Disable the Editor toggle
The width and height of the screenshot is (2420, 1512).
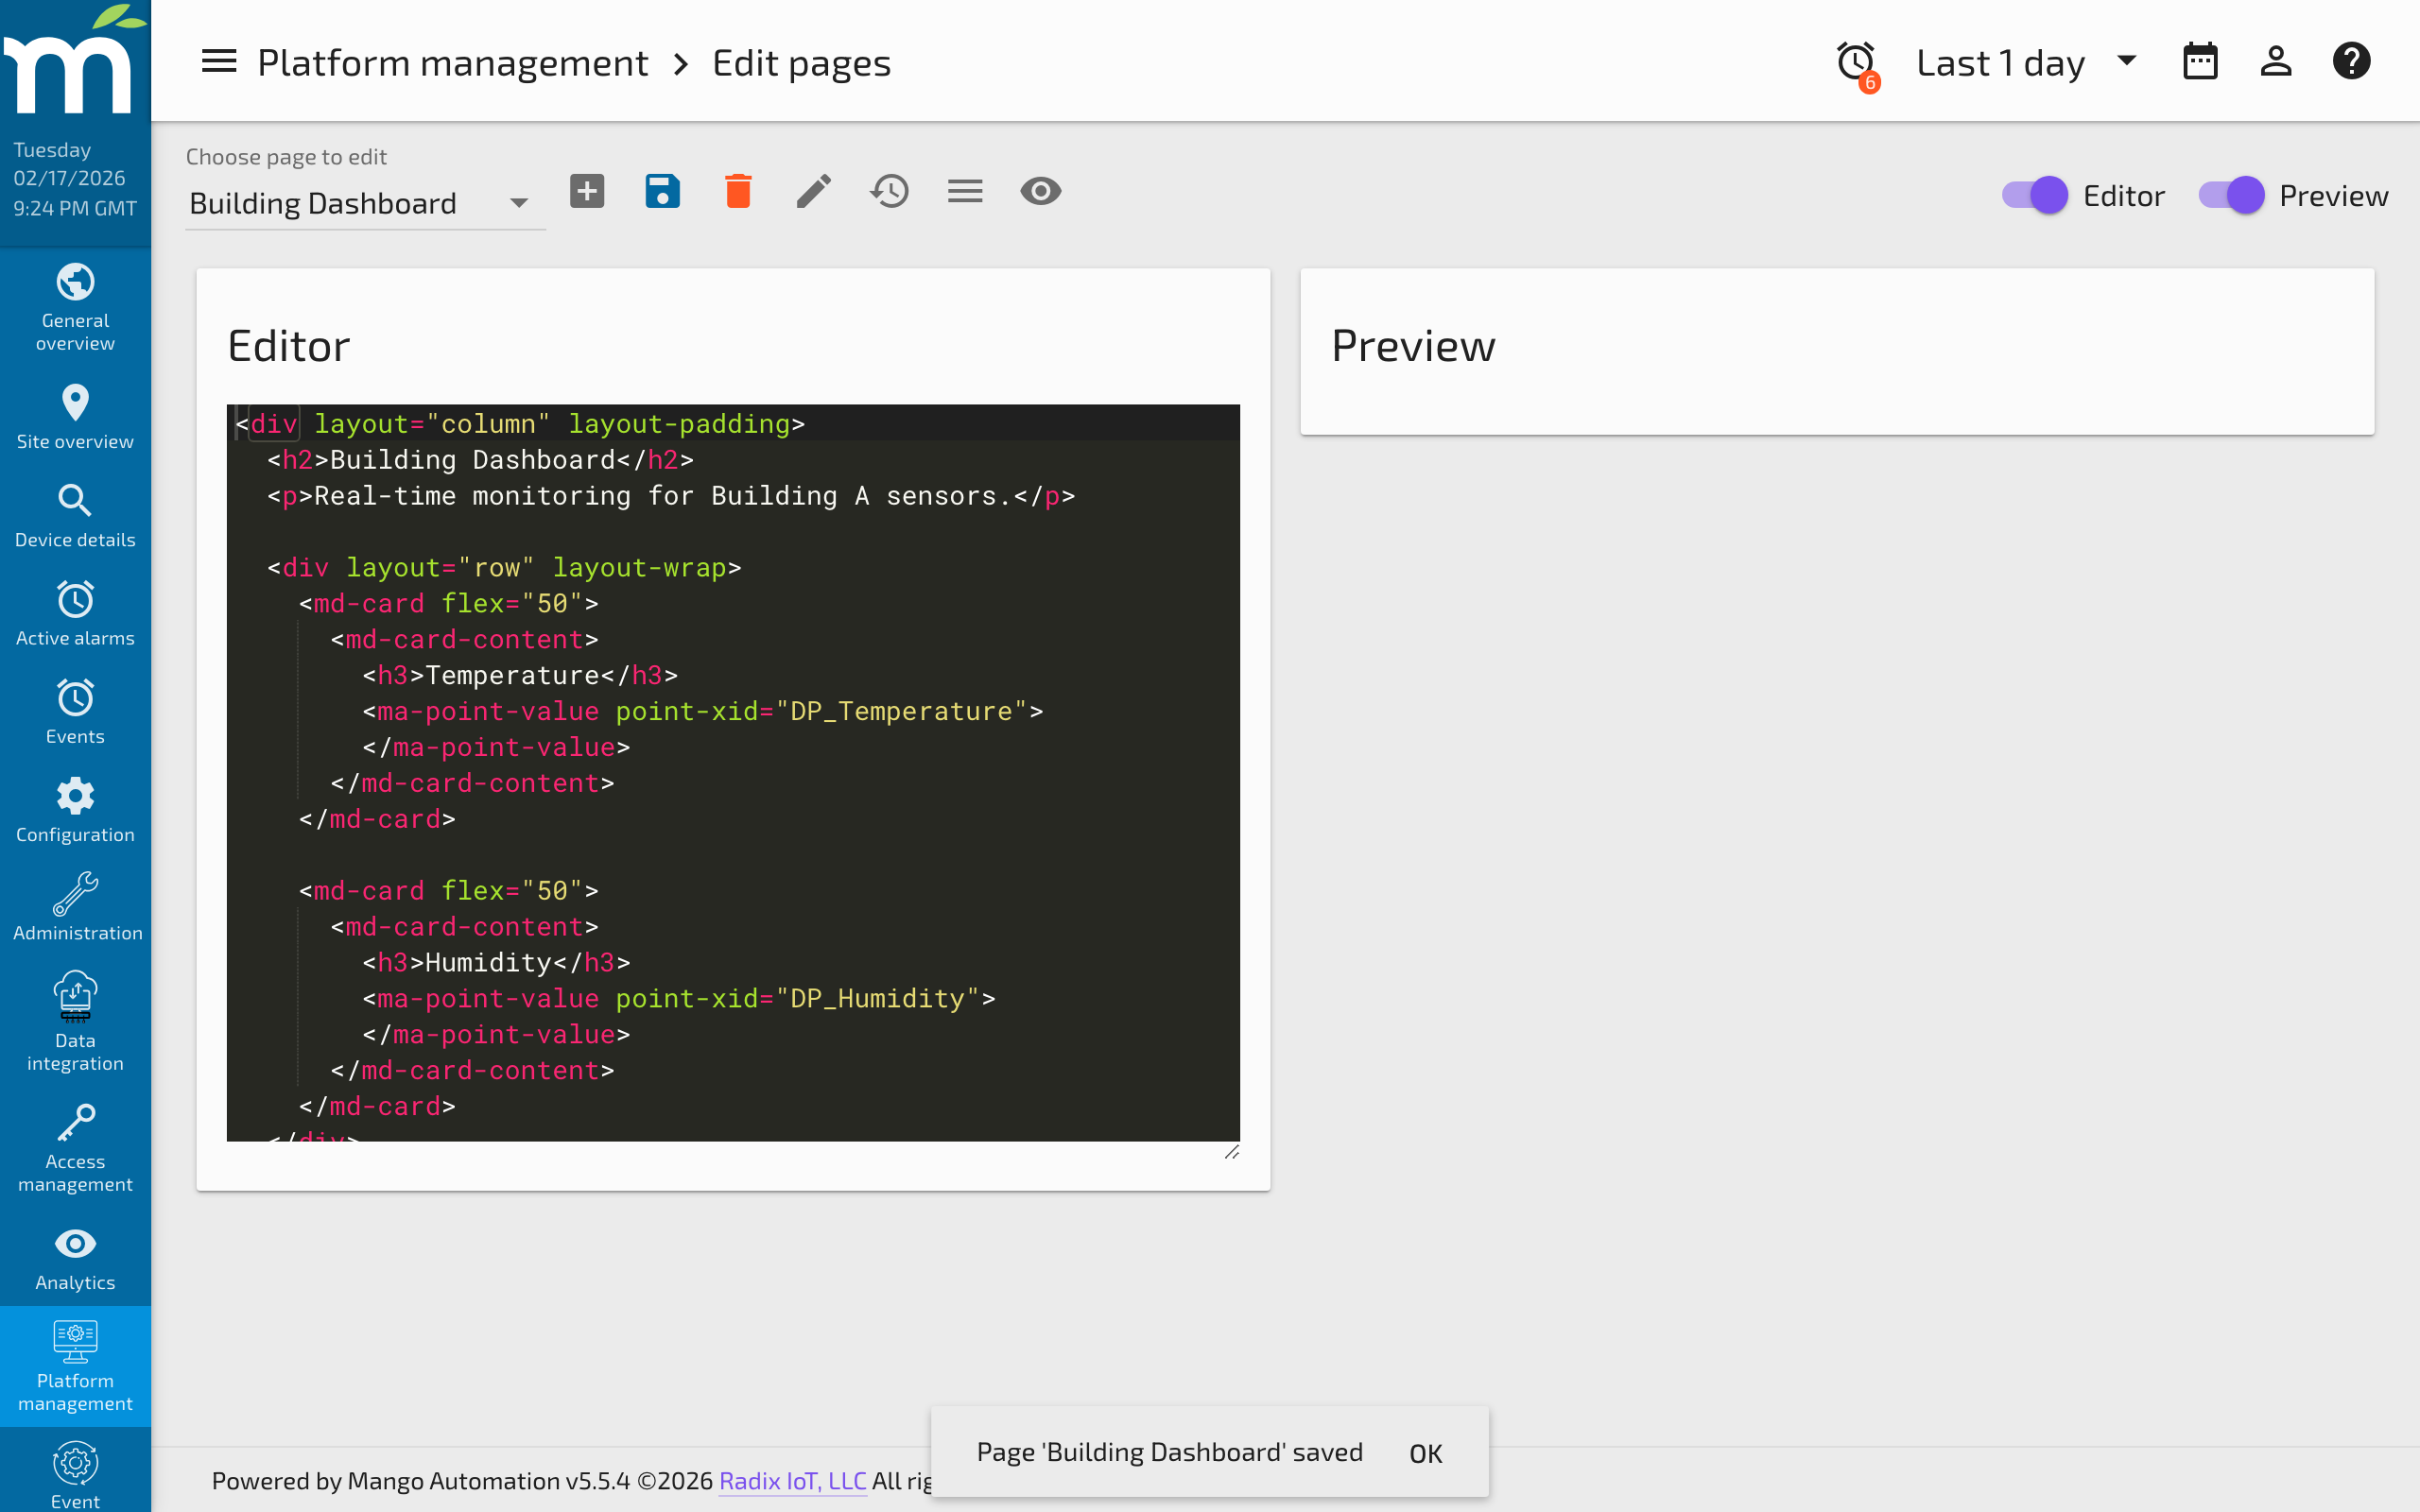2037,195
